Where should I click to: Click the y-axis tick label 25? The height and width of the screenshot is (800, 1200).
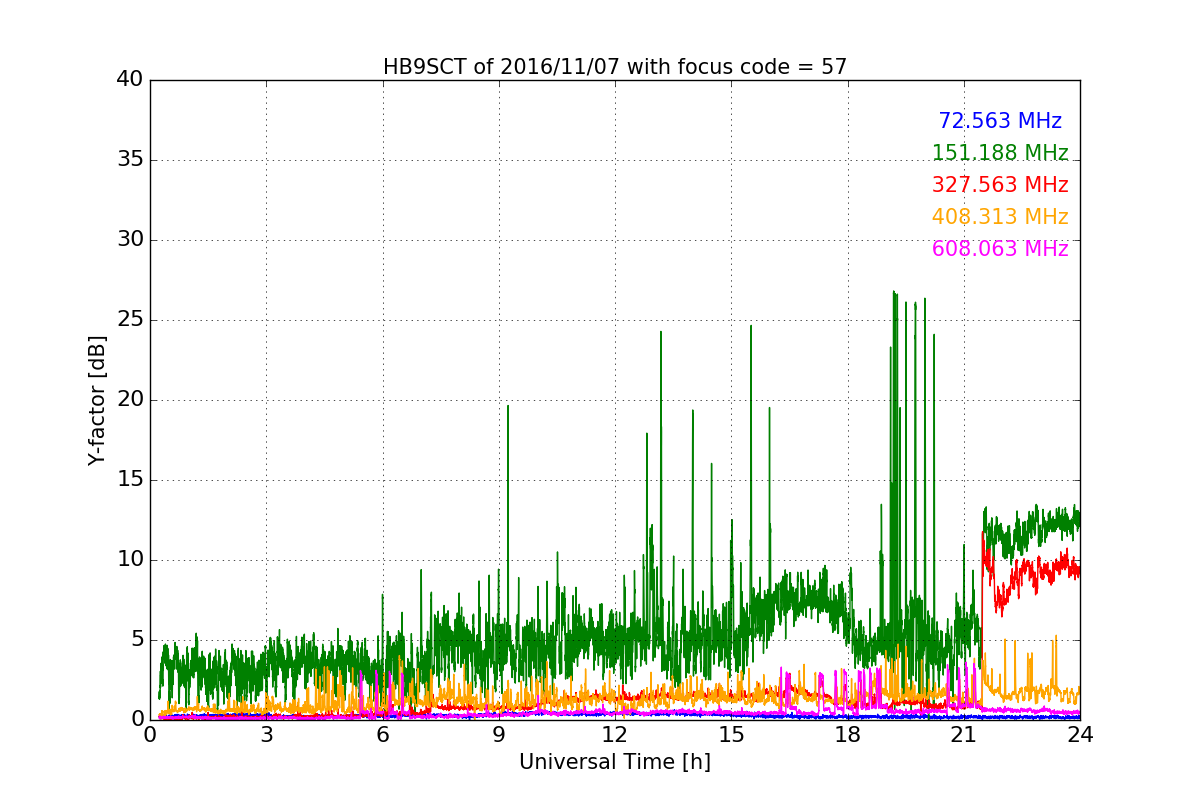130,320
